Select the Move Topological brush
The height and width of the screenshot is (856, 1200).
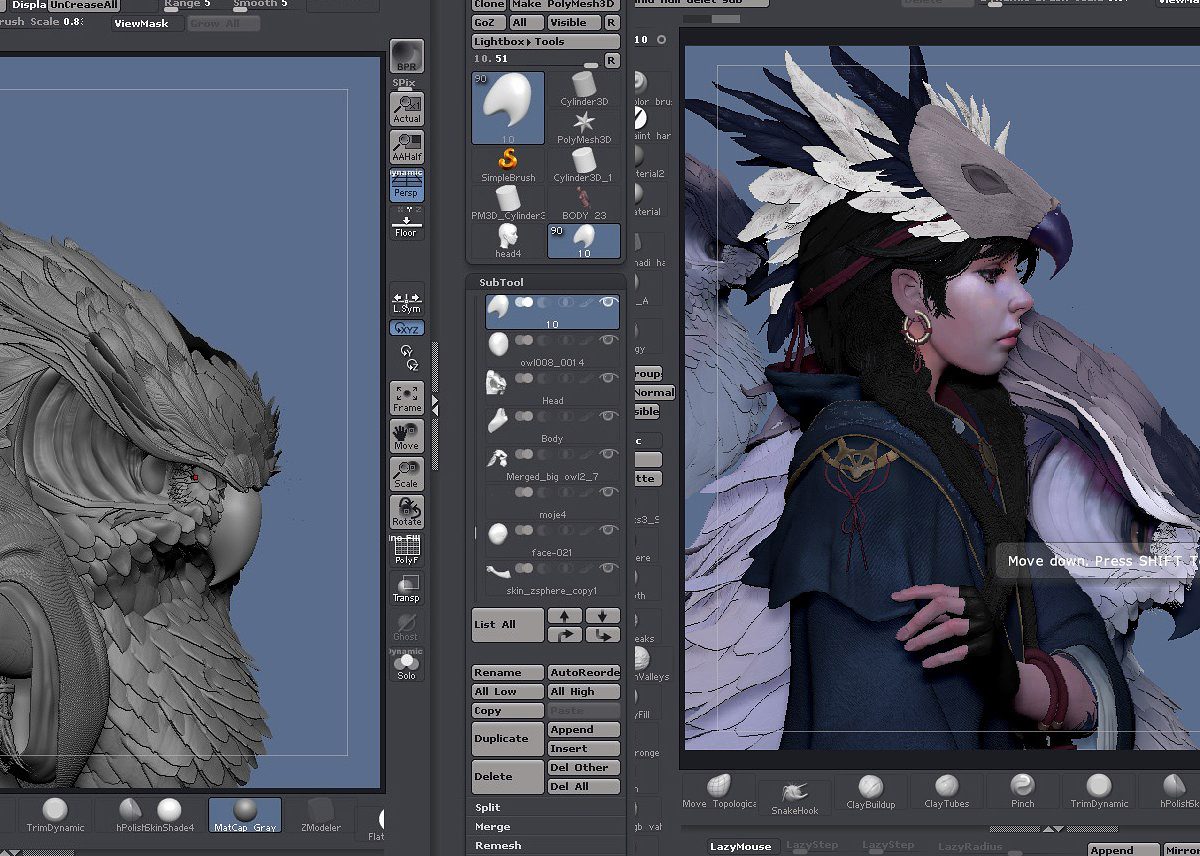coord(719,790)
